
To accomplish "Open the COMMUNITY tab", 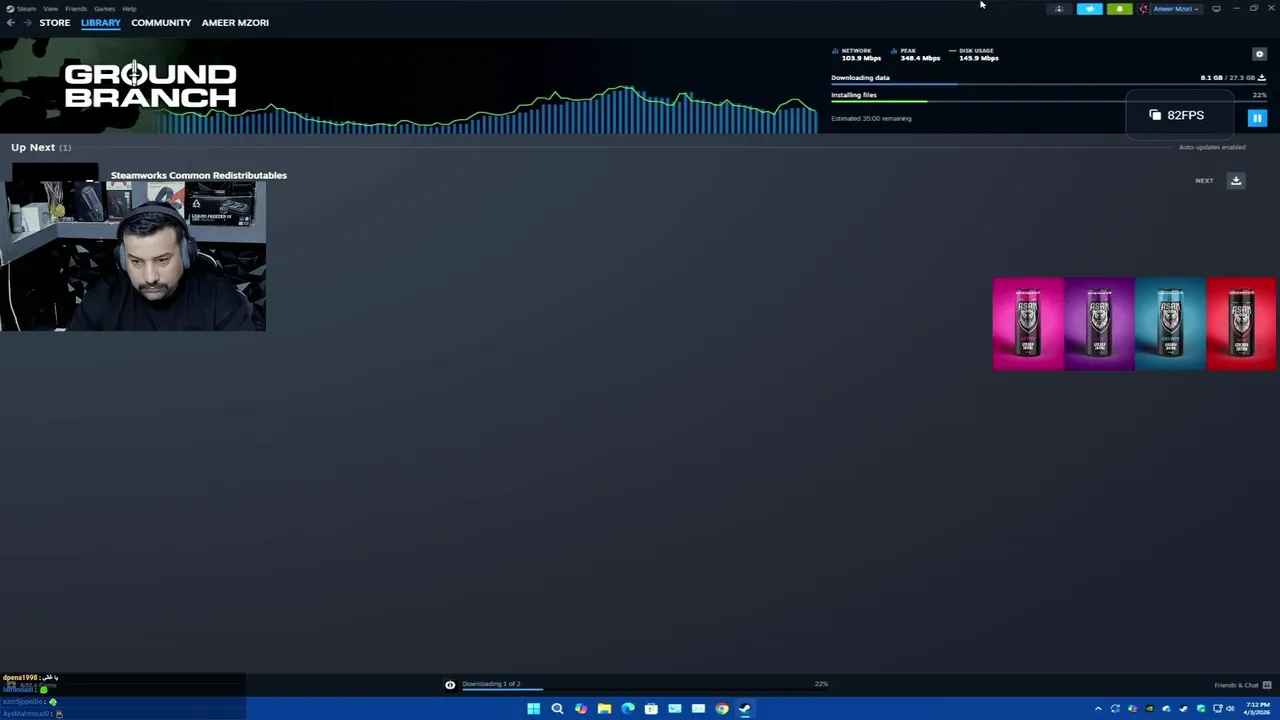I will [161, 22].
